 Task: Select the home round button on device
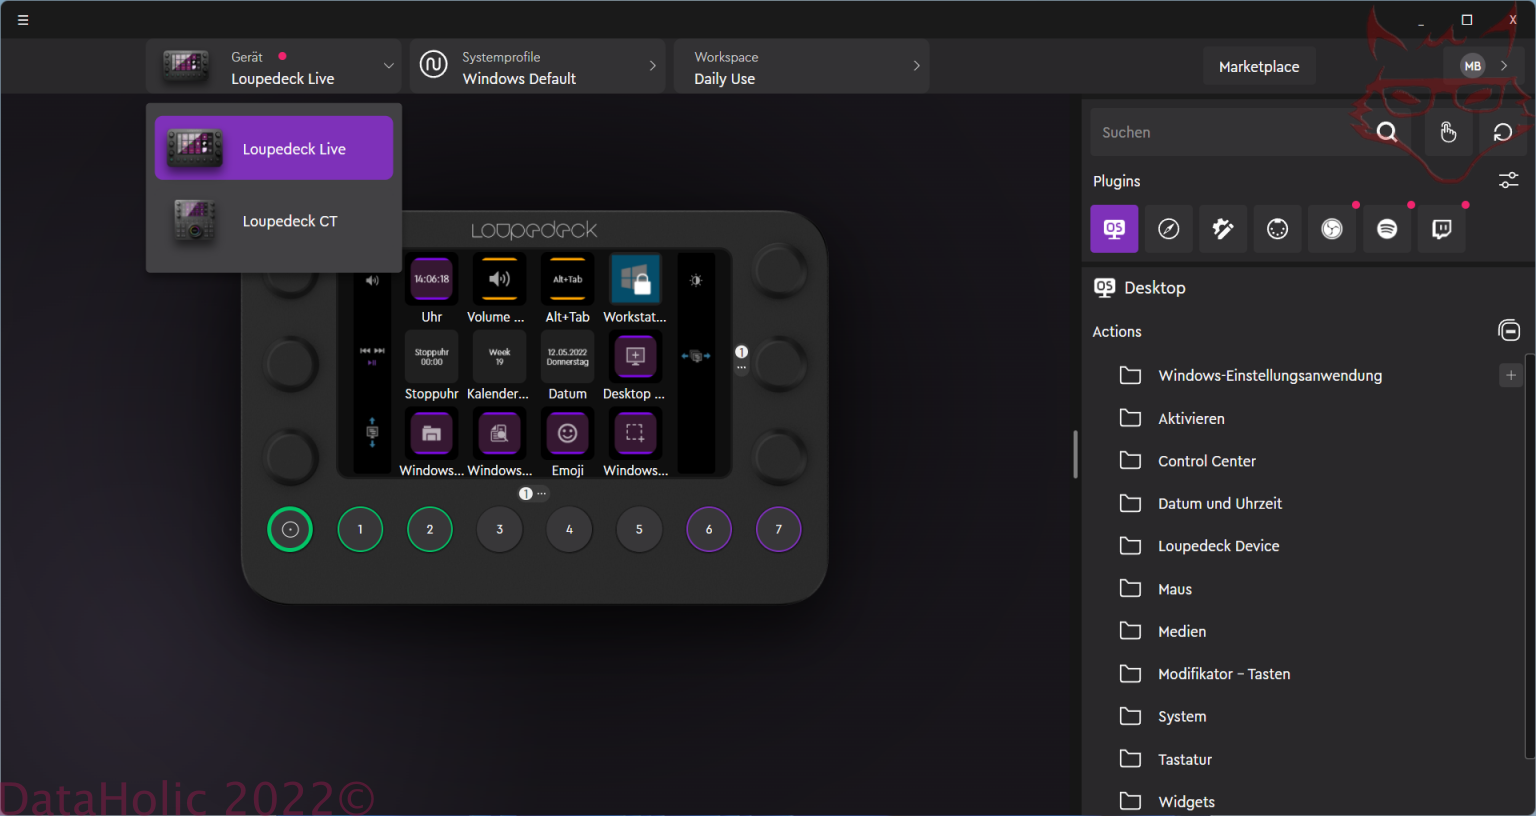tap(290, 529)
